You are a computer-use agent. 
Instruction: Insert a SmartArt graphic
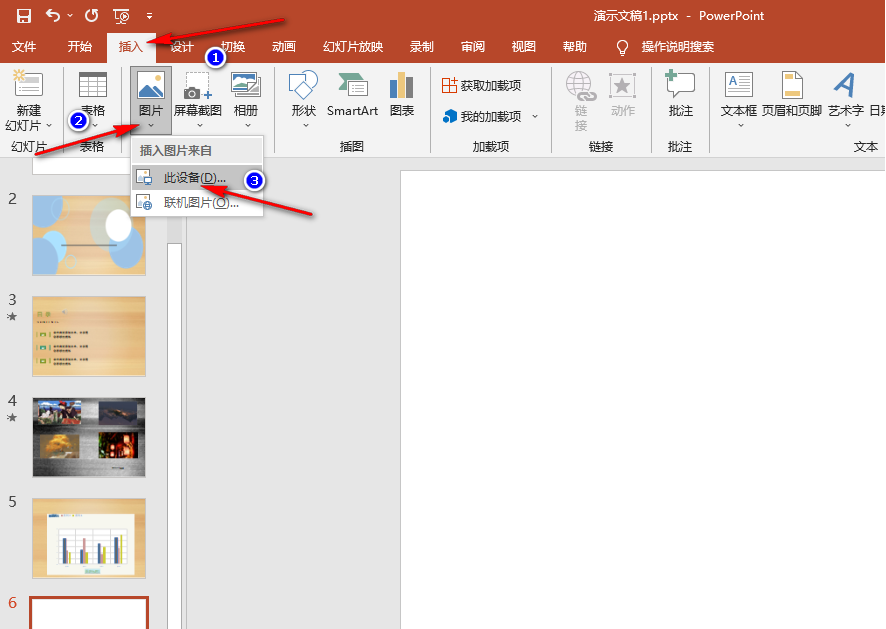(352, 95)
